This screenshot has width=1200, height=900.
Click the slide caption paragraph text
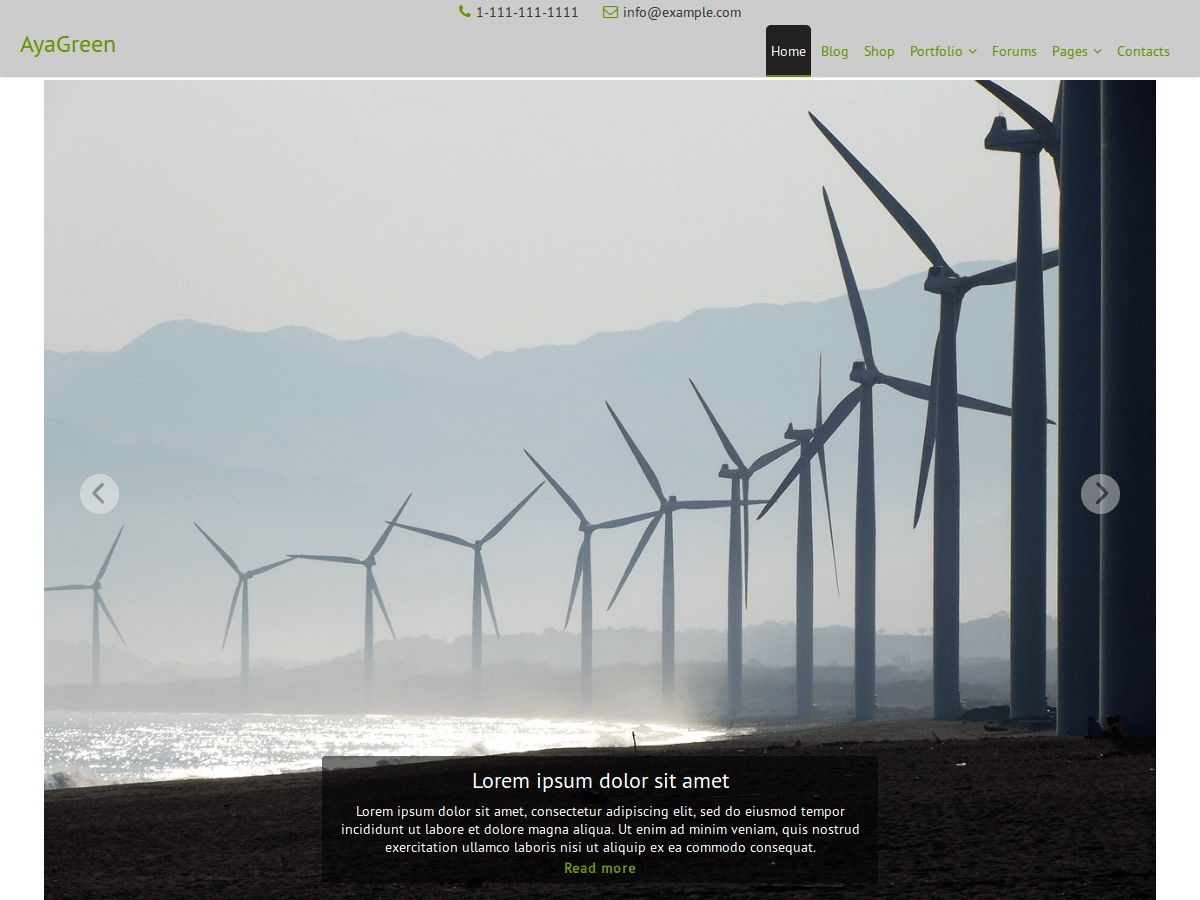[600, 829]
